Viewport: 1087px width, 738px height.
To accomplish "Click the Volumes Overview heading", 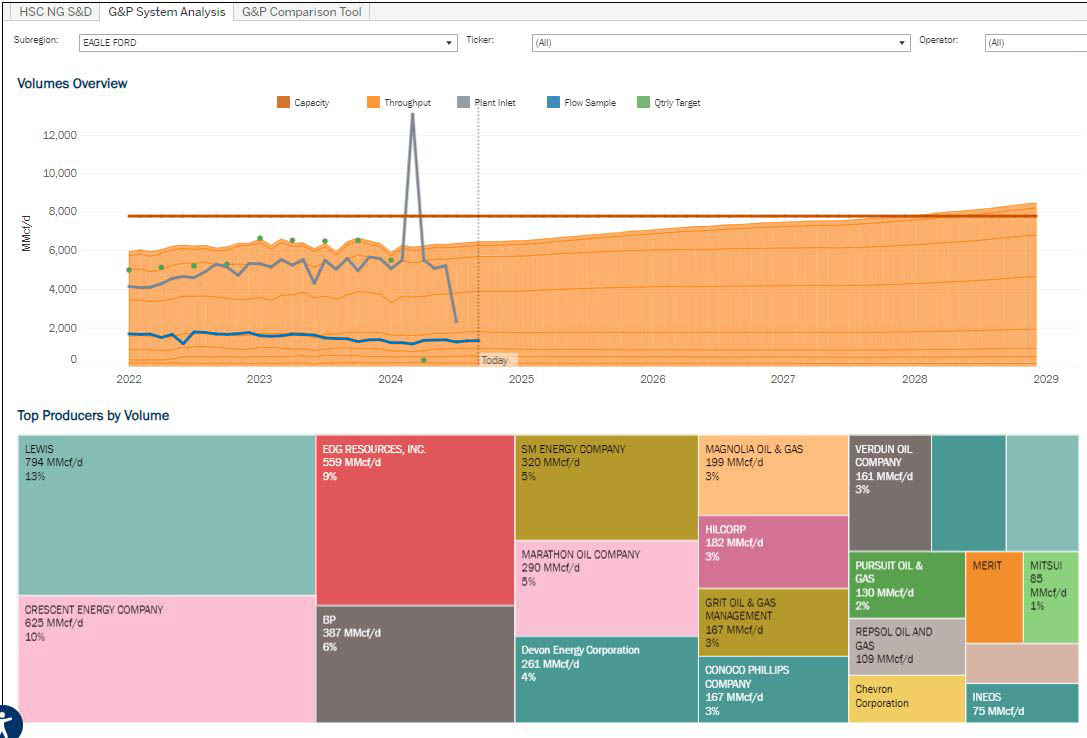I will click(x=72, y=83).
